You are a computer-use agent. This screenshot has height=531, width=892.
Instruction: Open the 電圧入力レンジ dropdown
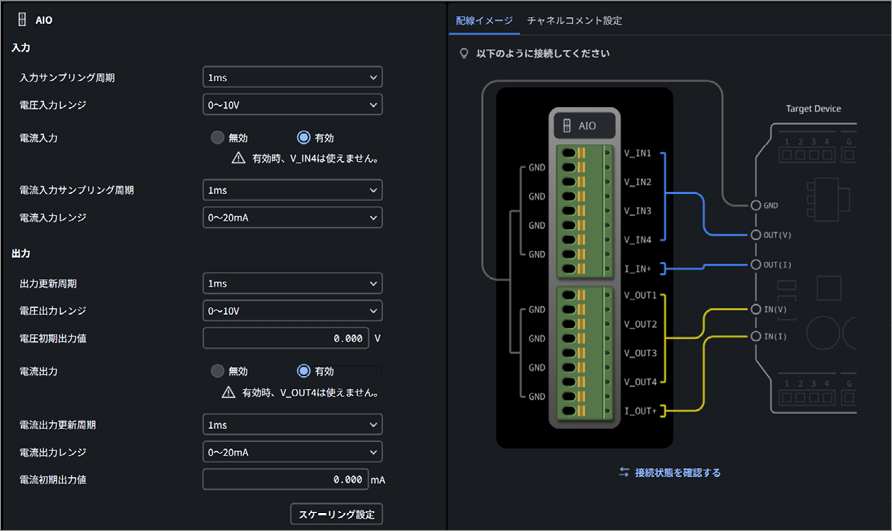pyautogui.click(x=292, y=105)
